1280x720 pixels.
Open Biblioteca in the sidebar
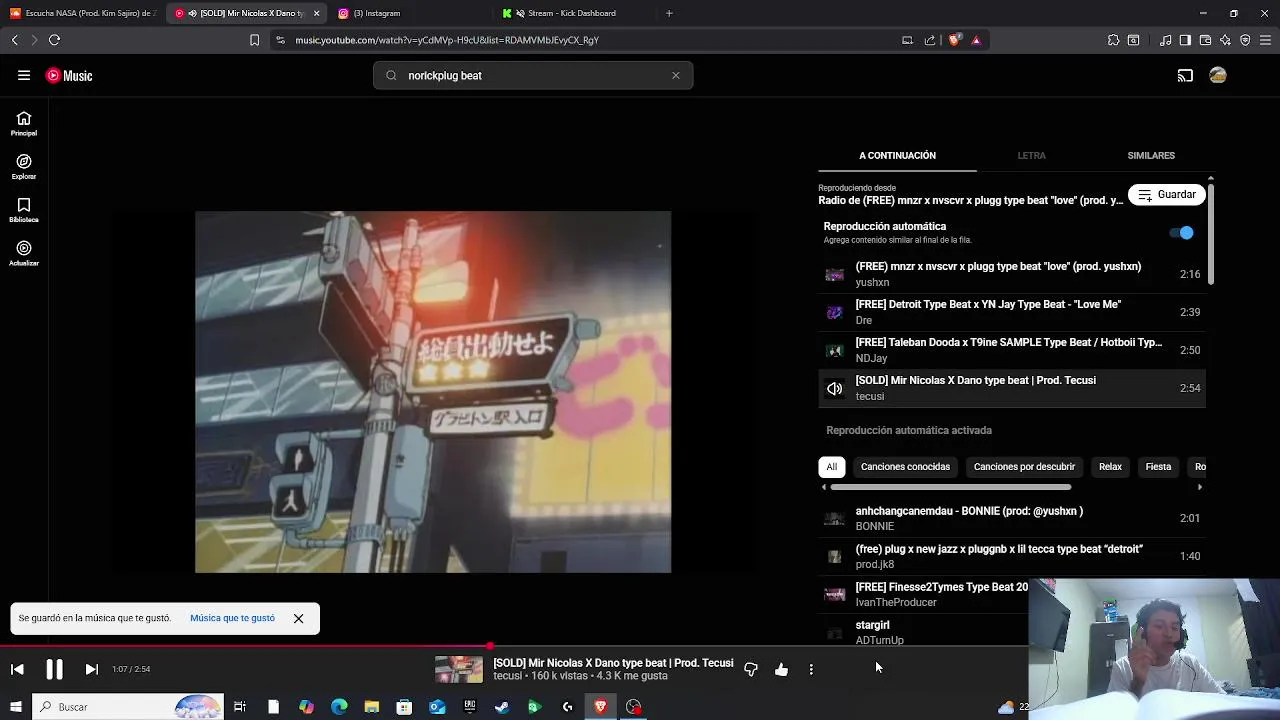pos(24,210)
